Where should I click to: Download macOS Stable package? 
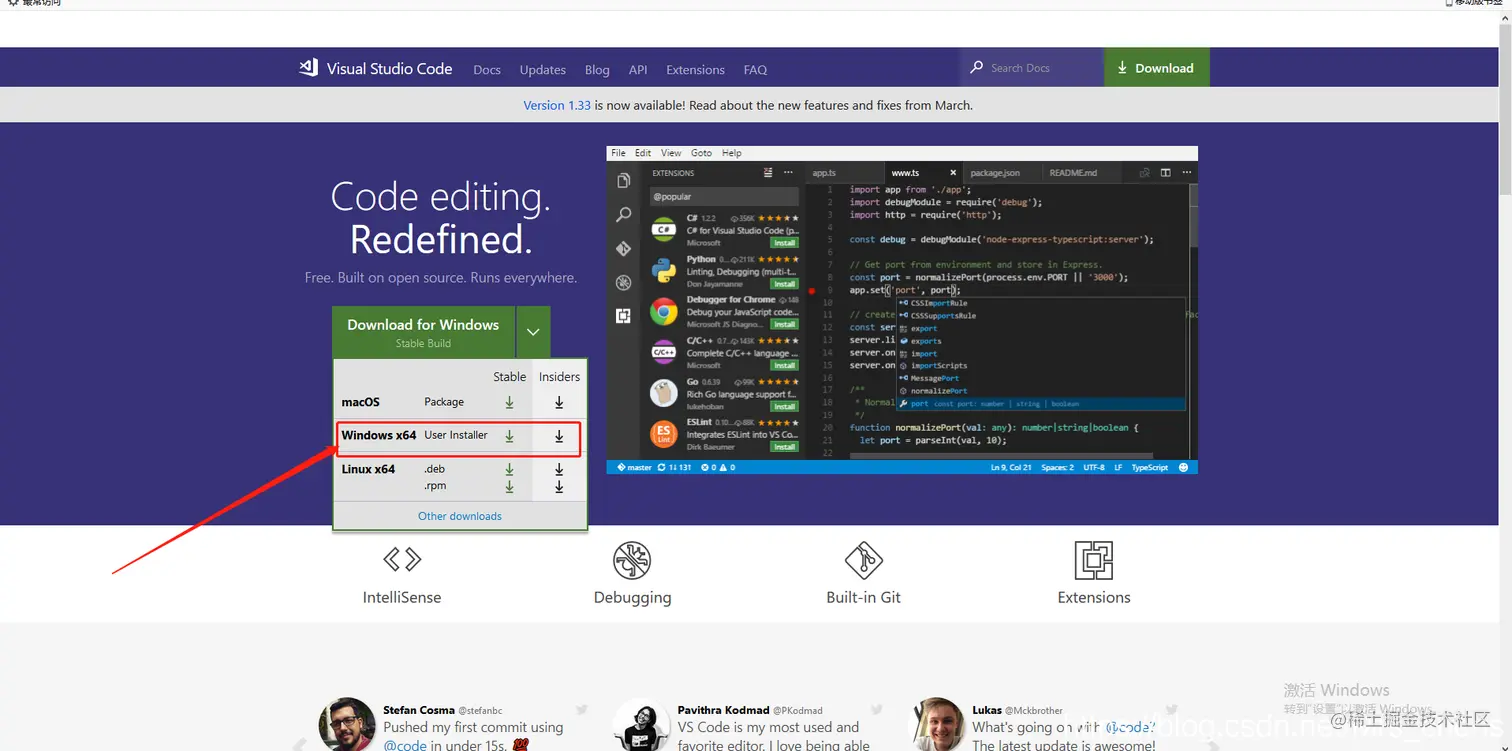(x=509, y=402)
